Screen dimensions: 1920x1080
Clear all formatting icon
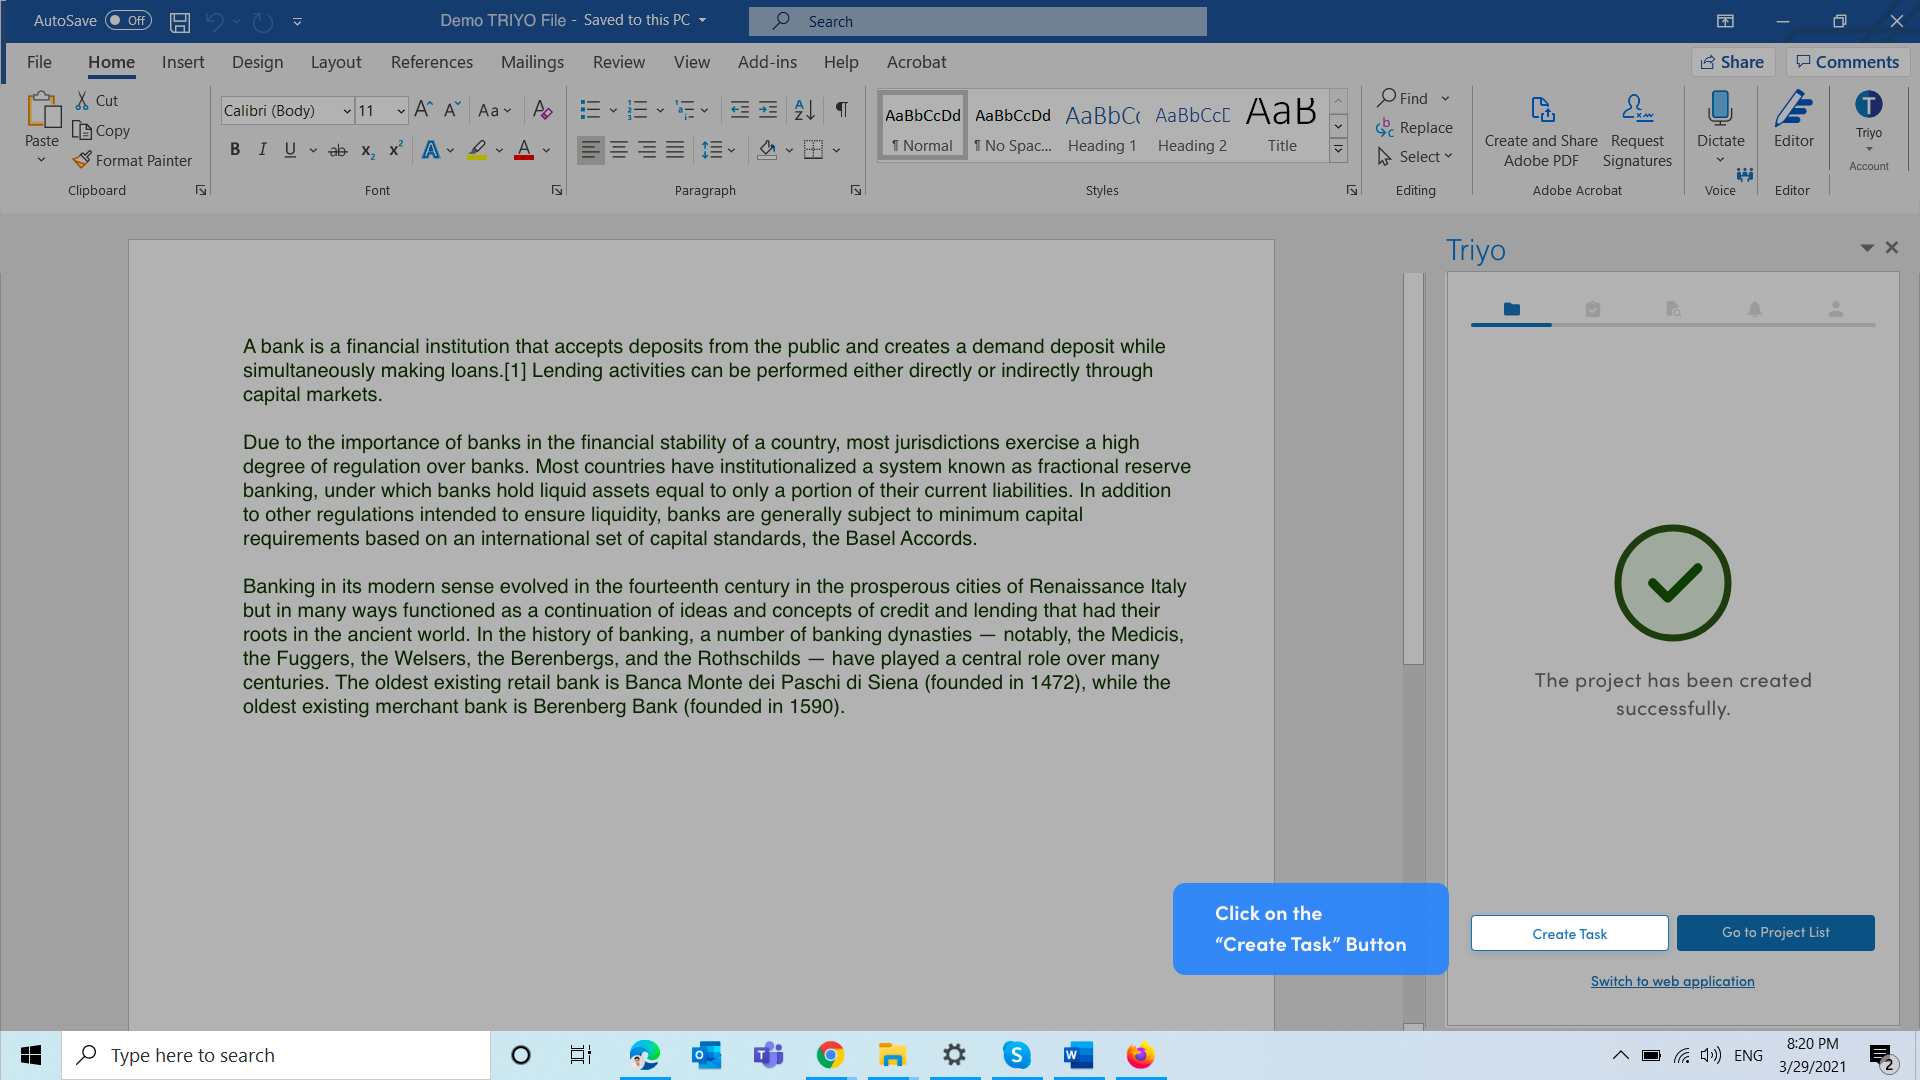(x=542, y=110)
